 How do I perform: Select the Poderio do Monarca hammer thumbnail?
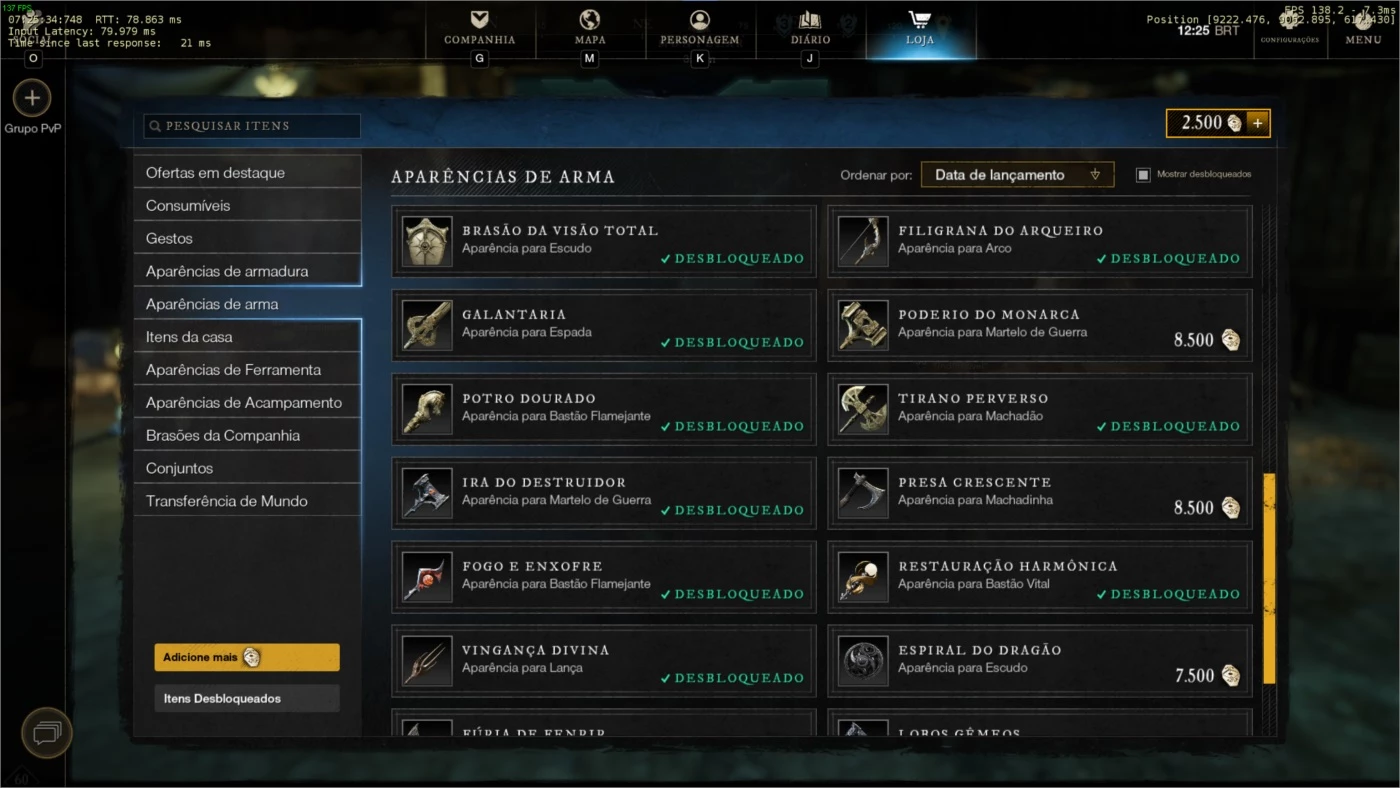[863, 325]
